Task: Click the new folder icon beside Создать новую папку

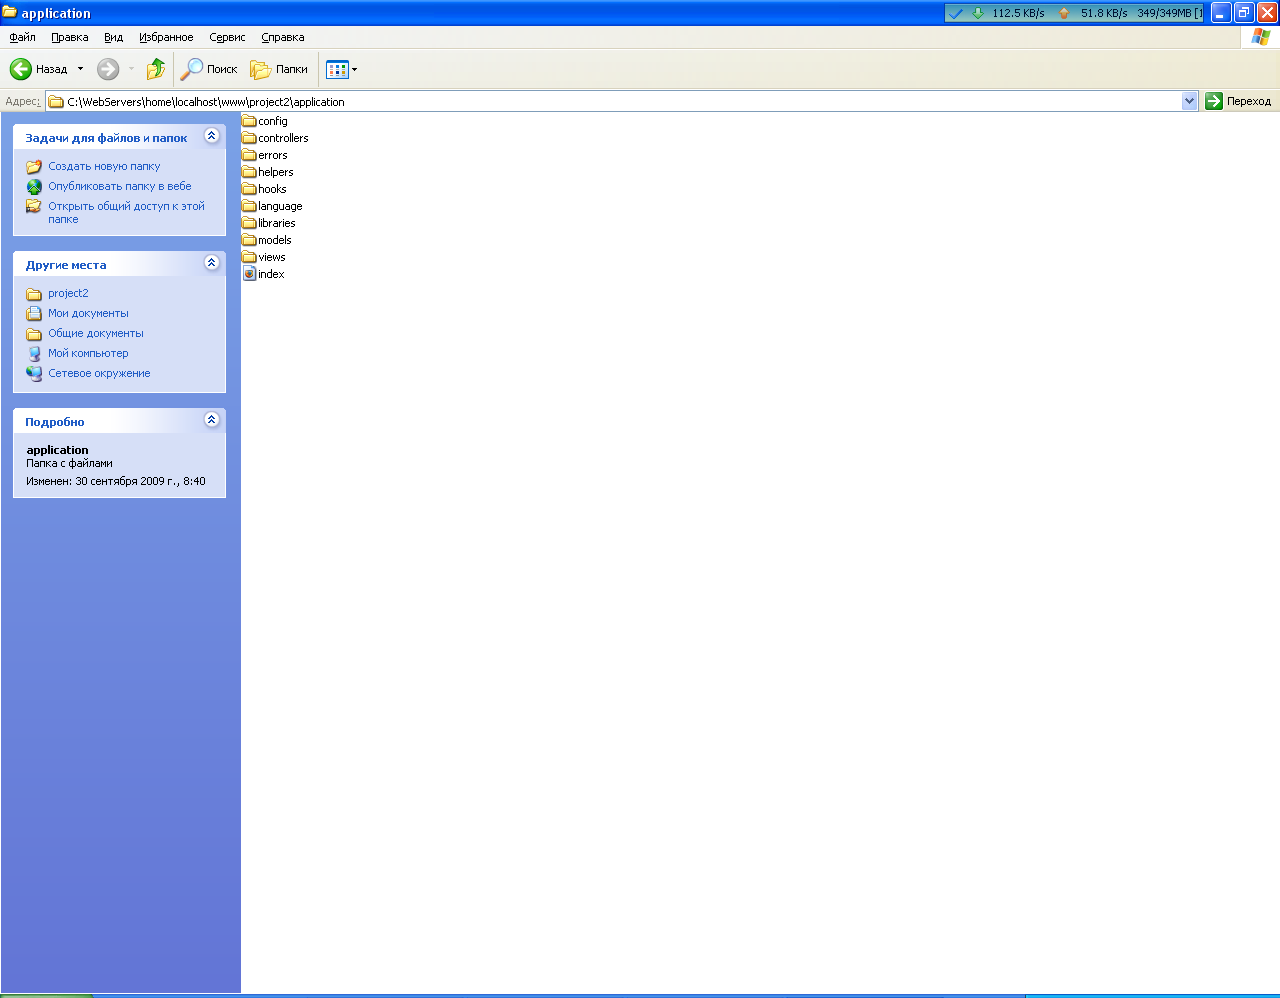Action: coord(34,167)
